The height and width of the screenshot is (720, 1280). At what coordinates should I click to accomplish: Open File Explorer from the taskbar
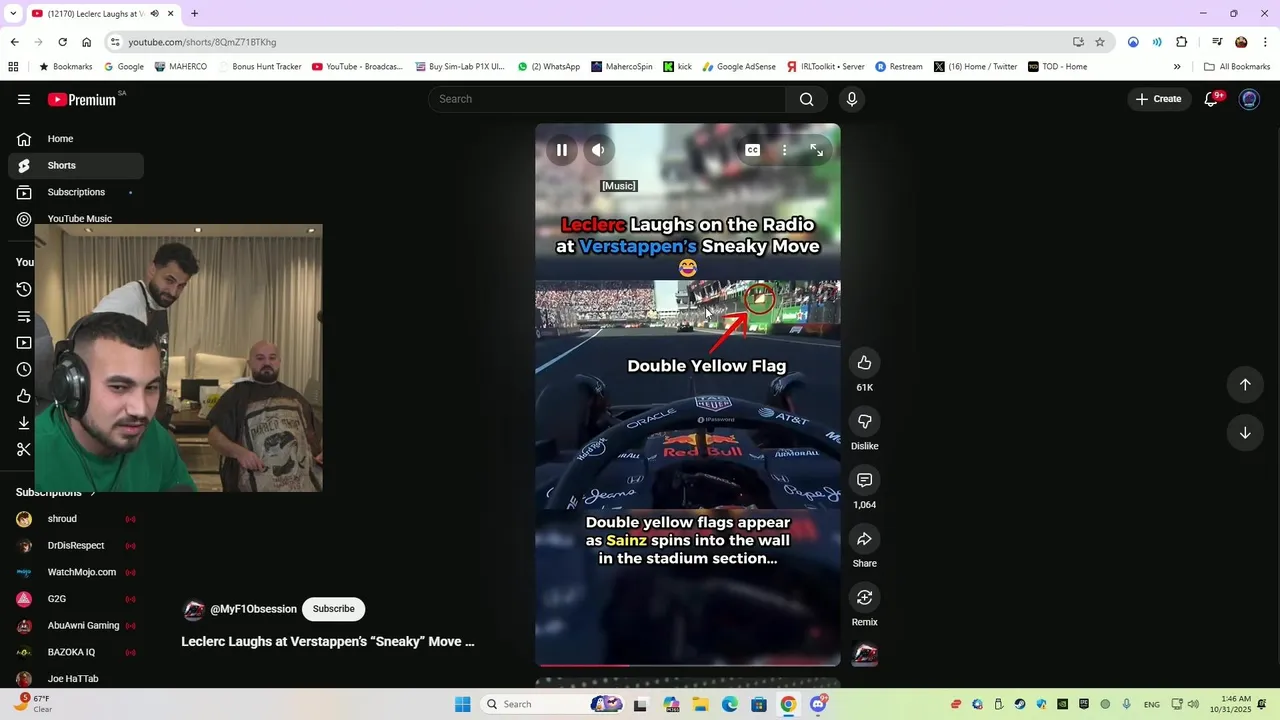[x=700, y=704]
